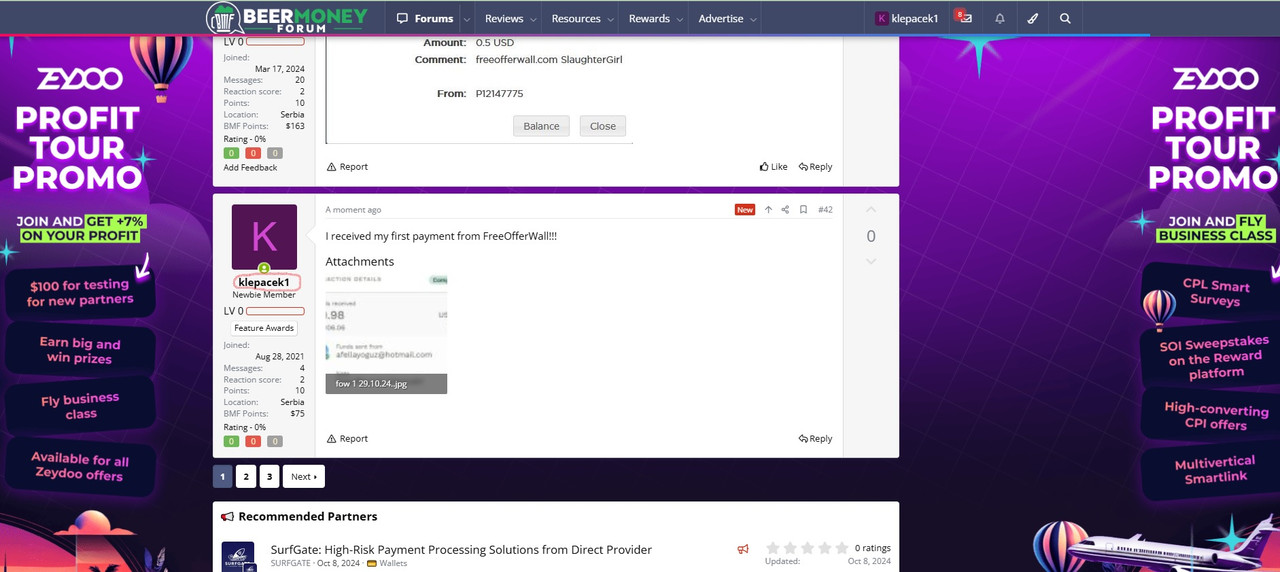1280x572 pixels.
Task: Click the green 0 positive feedback above Add Feedback
Action: (231, 153)
